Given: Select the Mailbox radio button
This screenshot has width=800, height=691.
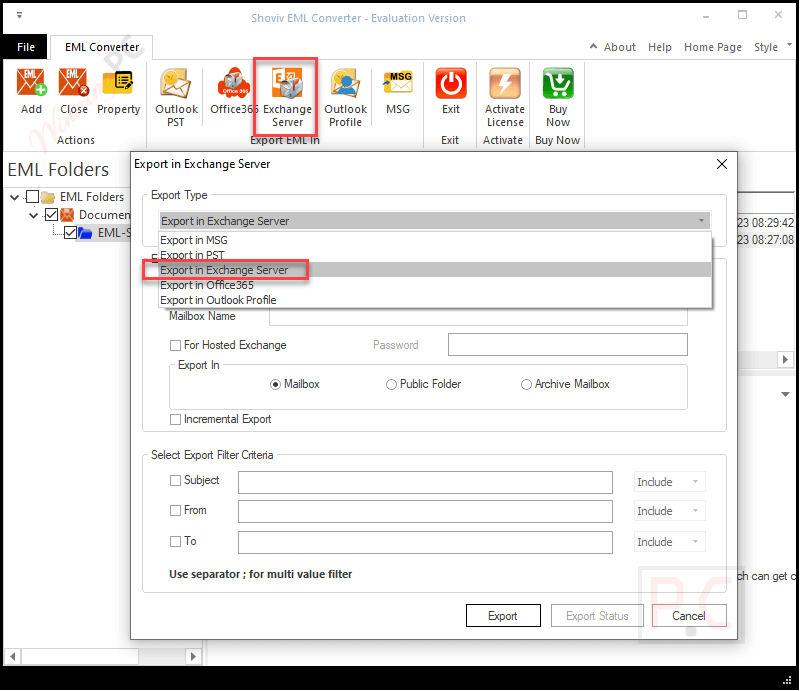Looking at the screenshot, I should pyautogui.click(x=276, y=385).
